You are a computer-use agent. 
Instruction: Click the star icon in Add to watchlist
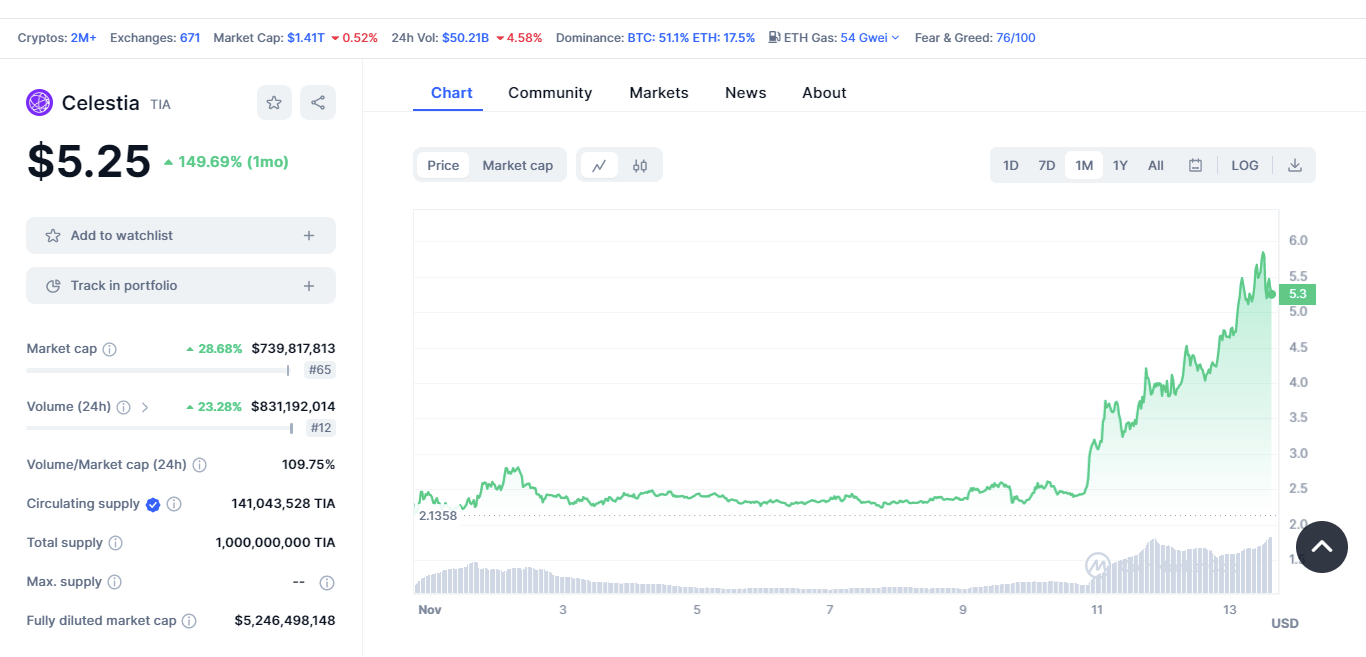53,236
